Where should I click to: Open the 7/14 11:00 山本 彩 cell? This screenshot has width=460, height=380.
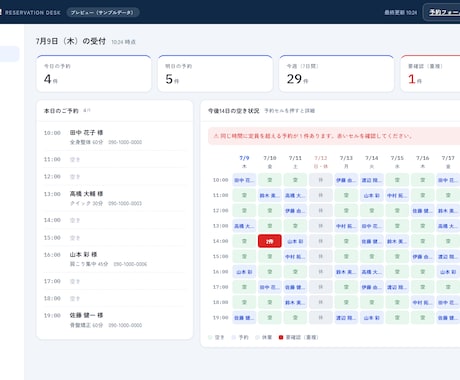point(372,195)
